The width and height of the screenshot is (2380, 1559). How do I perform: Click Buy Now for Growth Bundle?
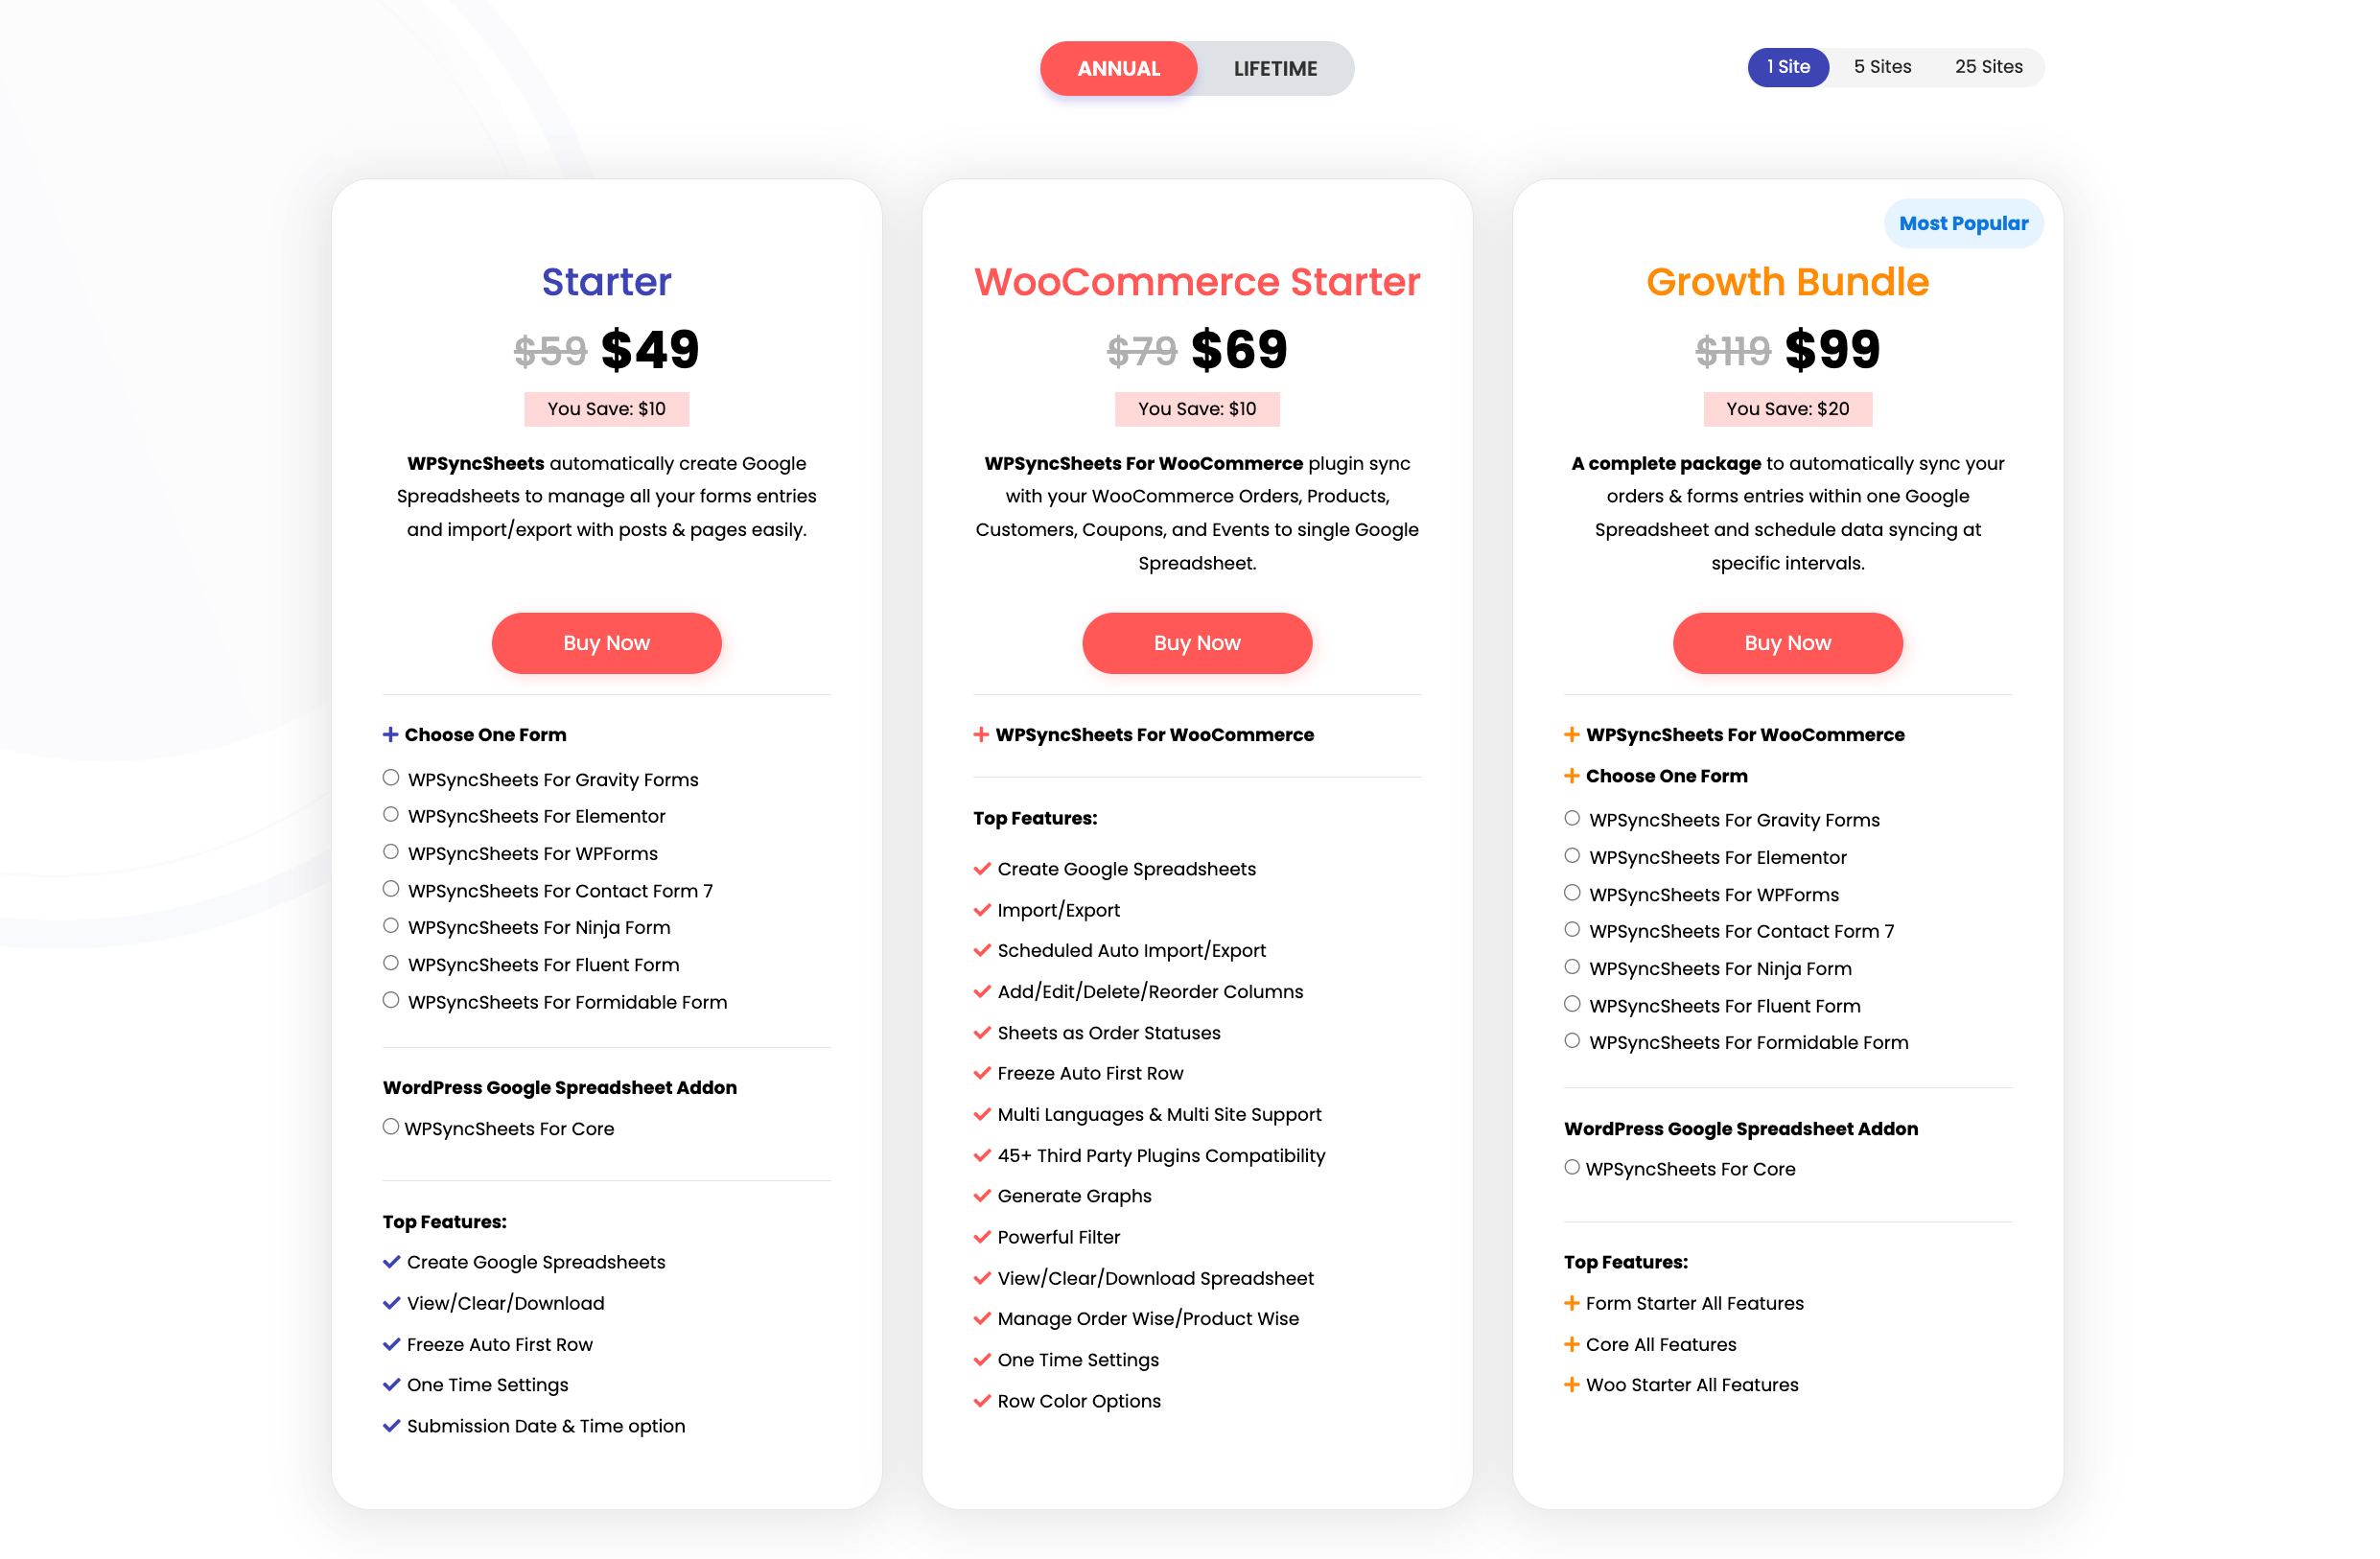pos(1786,642)
